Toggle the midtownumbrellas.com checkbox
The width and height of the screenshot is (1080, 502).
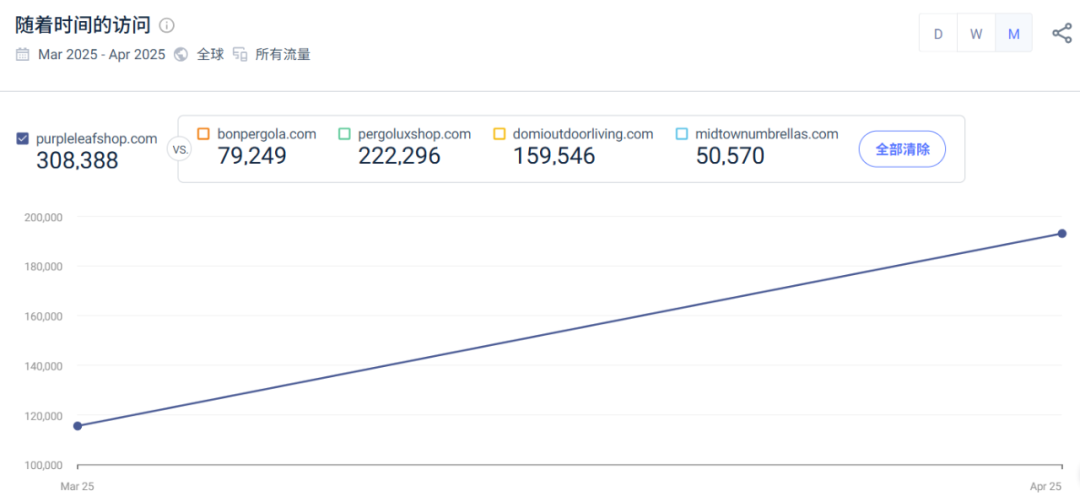pyautogui.click(x=682, y=134)
